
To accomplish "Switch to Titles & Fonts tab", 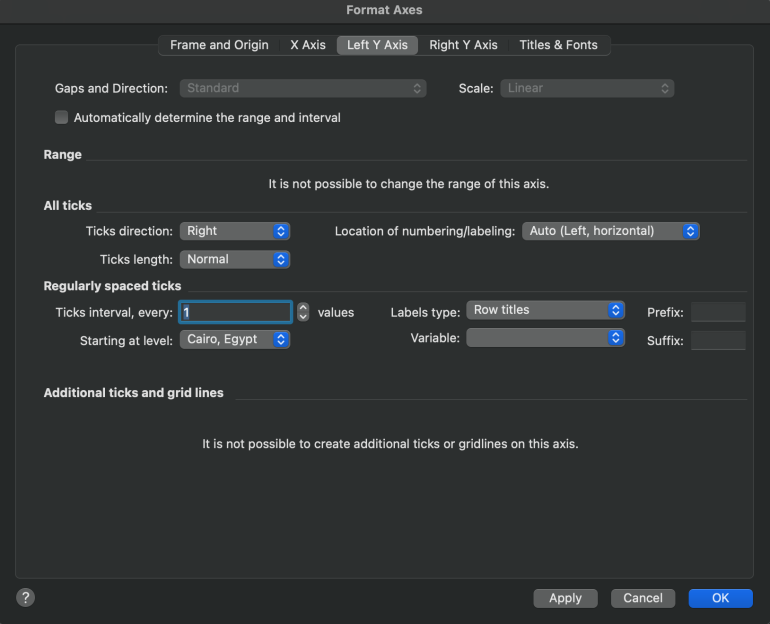I will [x=558, y=45].
